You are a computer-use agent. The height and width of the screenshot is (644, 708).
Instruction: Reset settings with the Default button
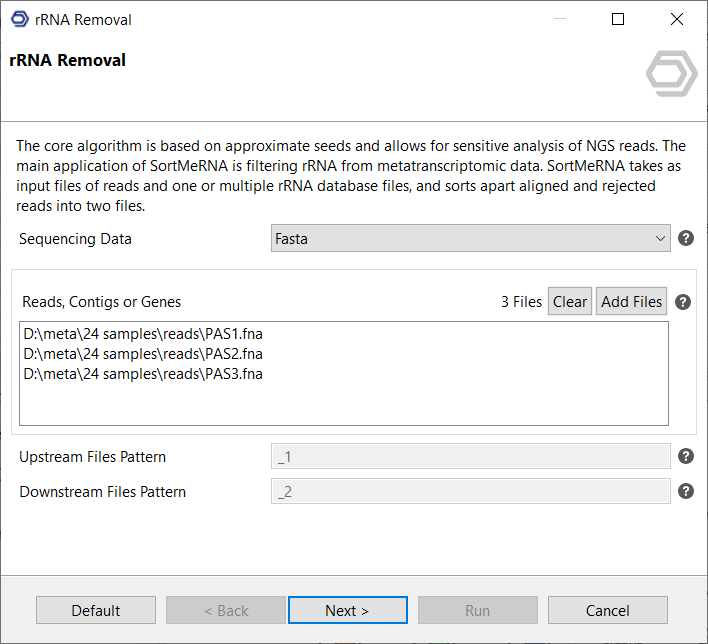click(96, 610)
